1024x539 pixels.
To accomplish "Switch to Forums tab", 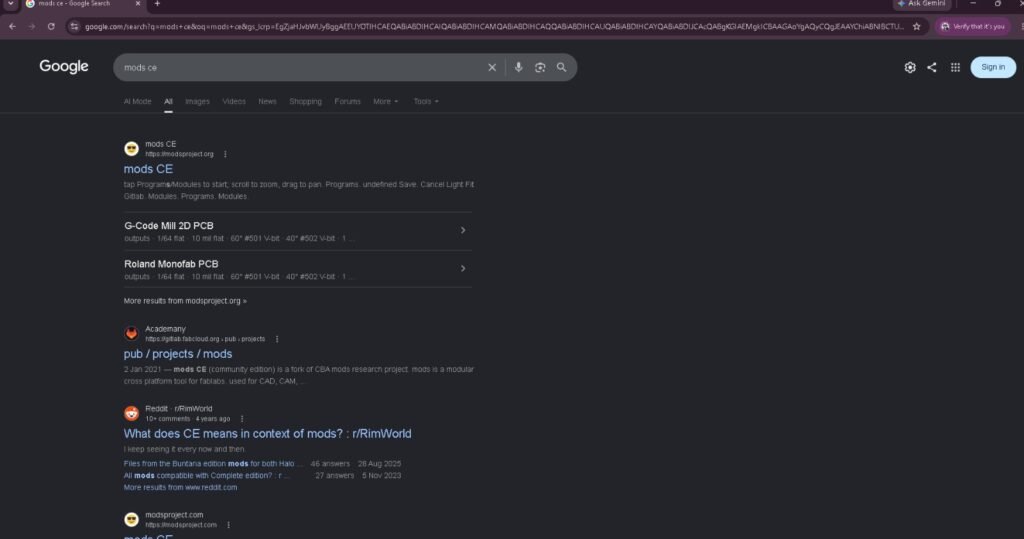I will tap(347, 101).
